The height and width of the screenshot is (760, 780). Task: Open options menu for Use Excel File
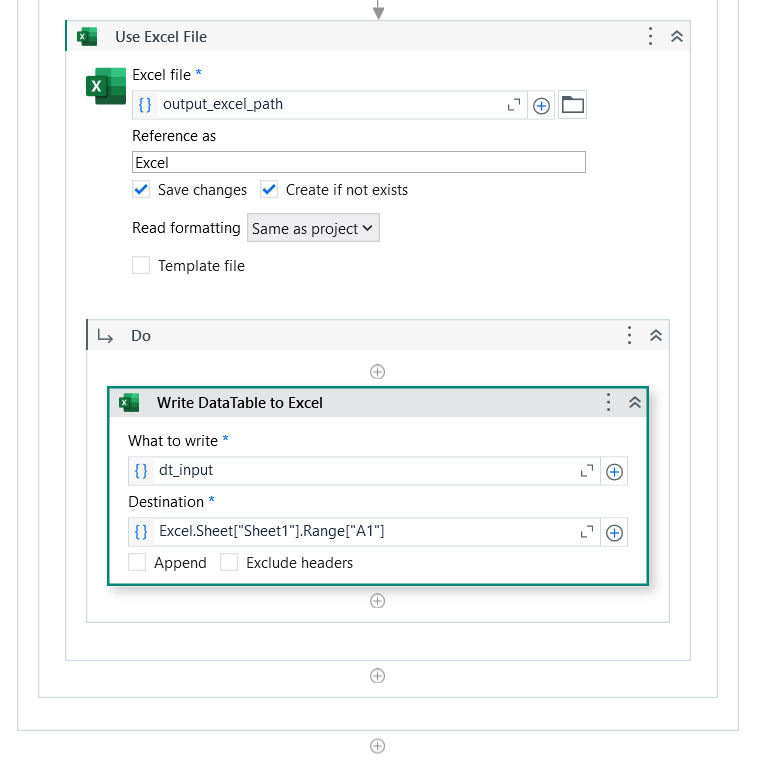coord(650,36)
